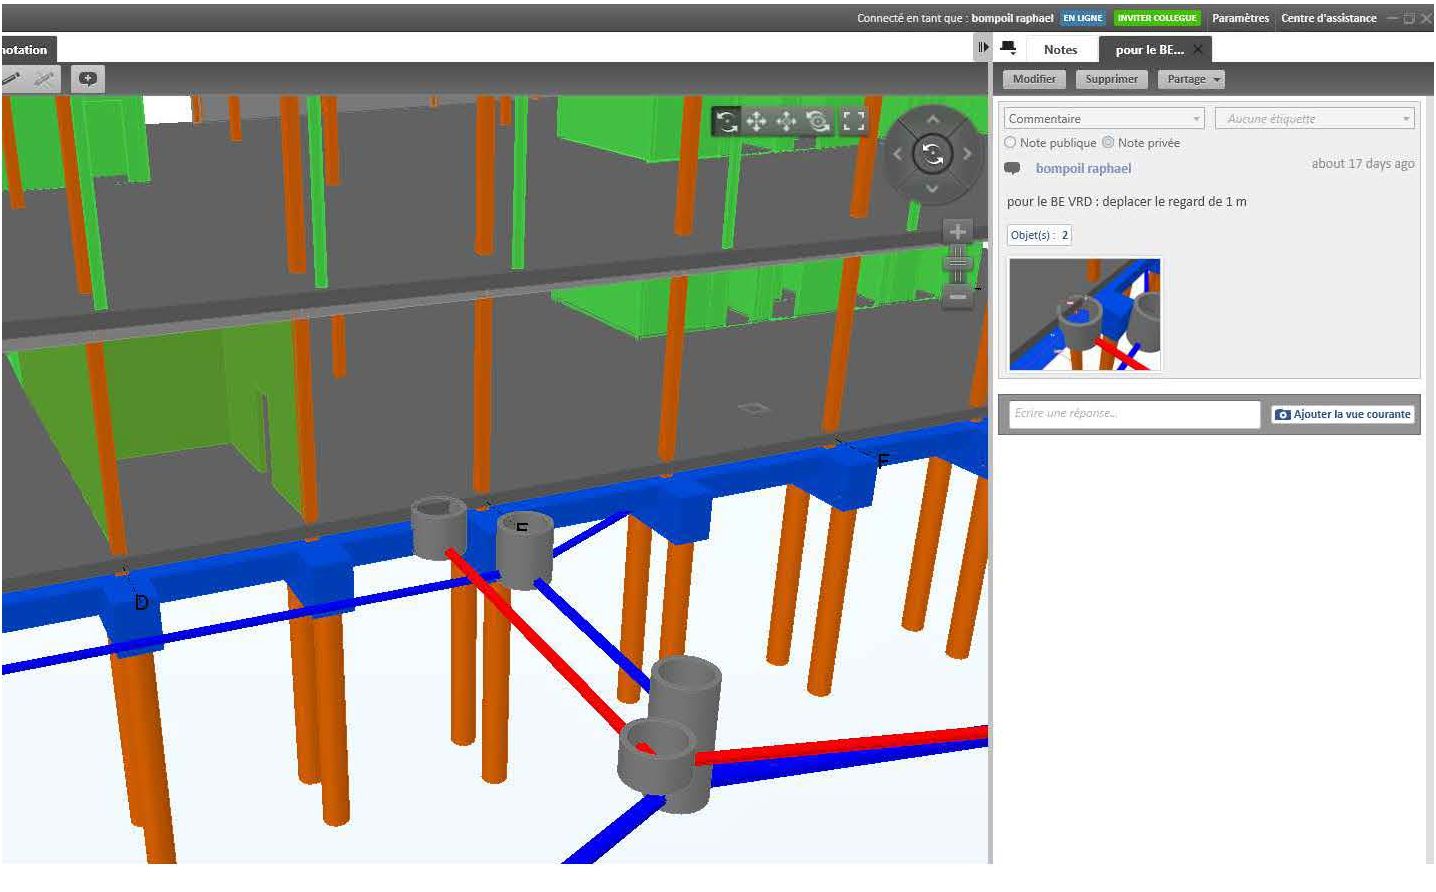Screen dimensions: 1436x892
Task: Toggle fullscreen view of the 3D model
Action: click(853, 122)
